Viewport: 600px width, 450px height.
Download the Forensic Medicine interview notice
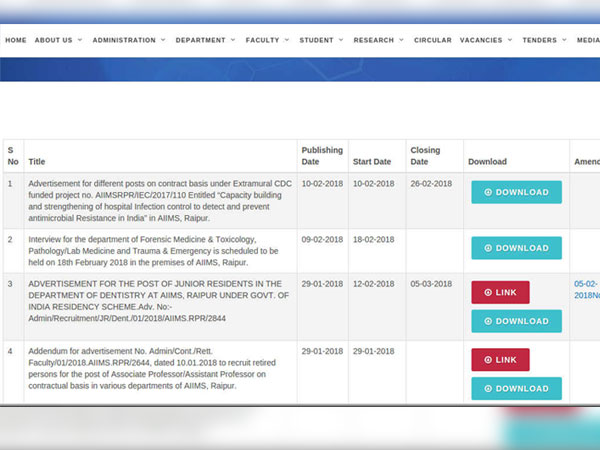(517, 248)
